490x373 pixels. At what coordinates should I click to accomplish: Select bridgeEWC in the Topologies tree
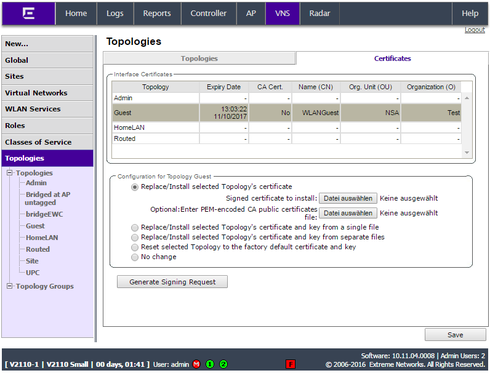click(44, 214)
